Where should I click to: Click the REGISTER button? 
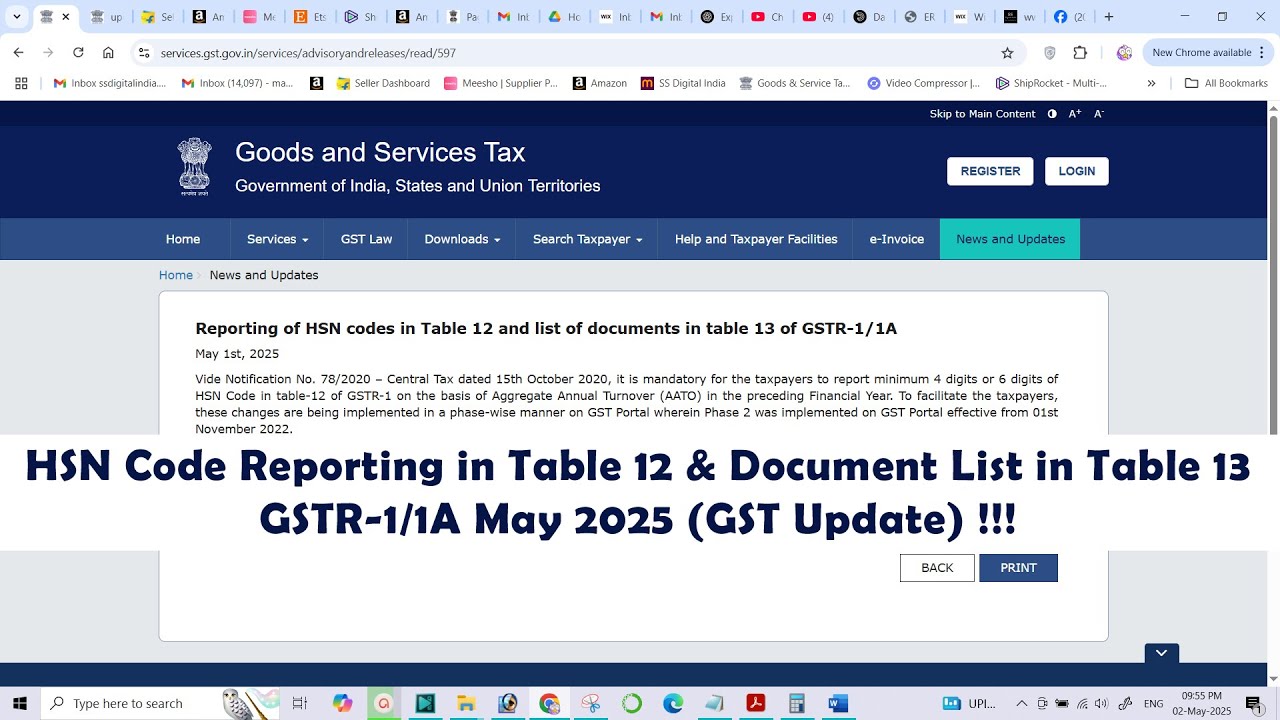tap(990, 171)
